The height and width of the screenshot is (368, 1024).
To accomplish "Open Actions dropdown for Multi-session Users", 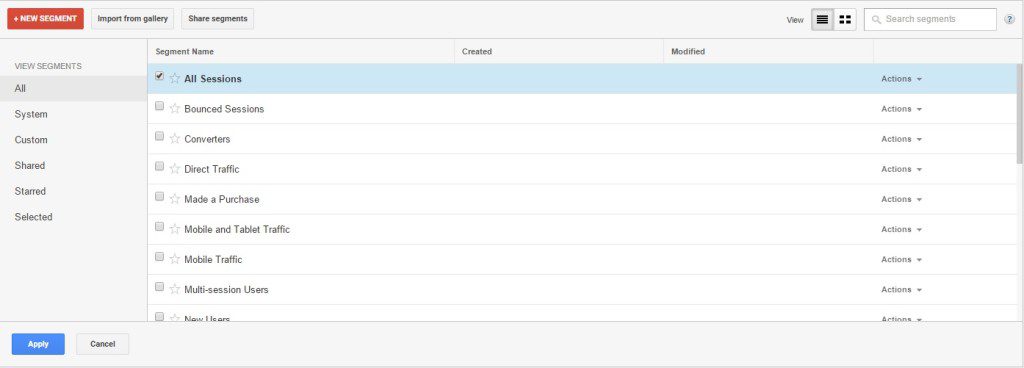I will tap(901, 289).
